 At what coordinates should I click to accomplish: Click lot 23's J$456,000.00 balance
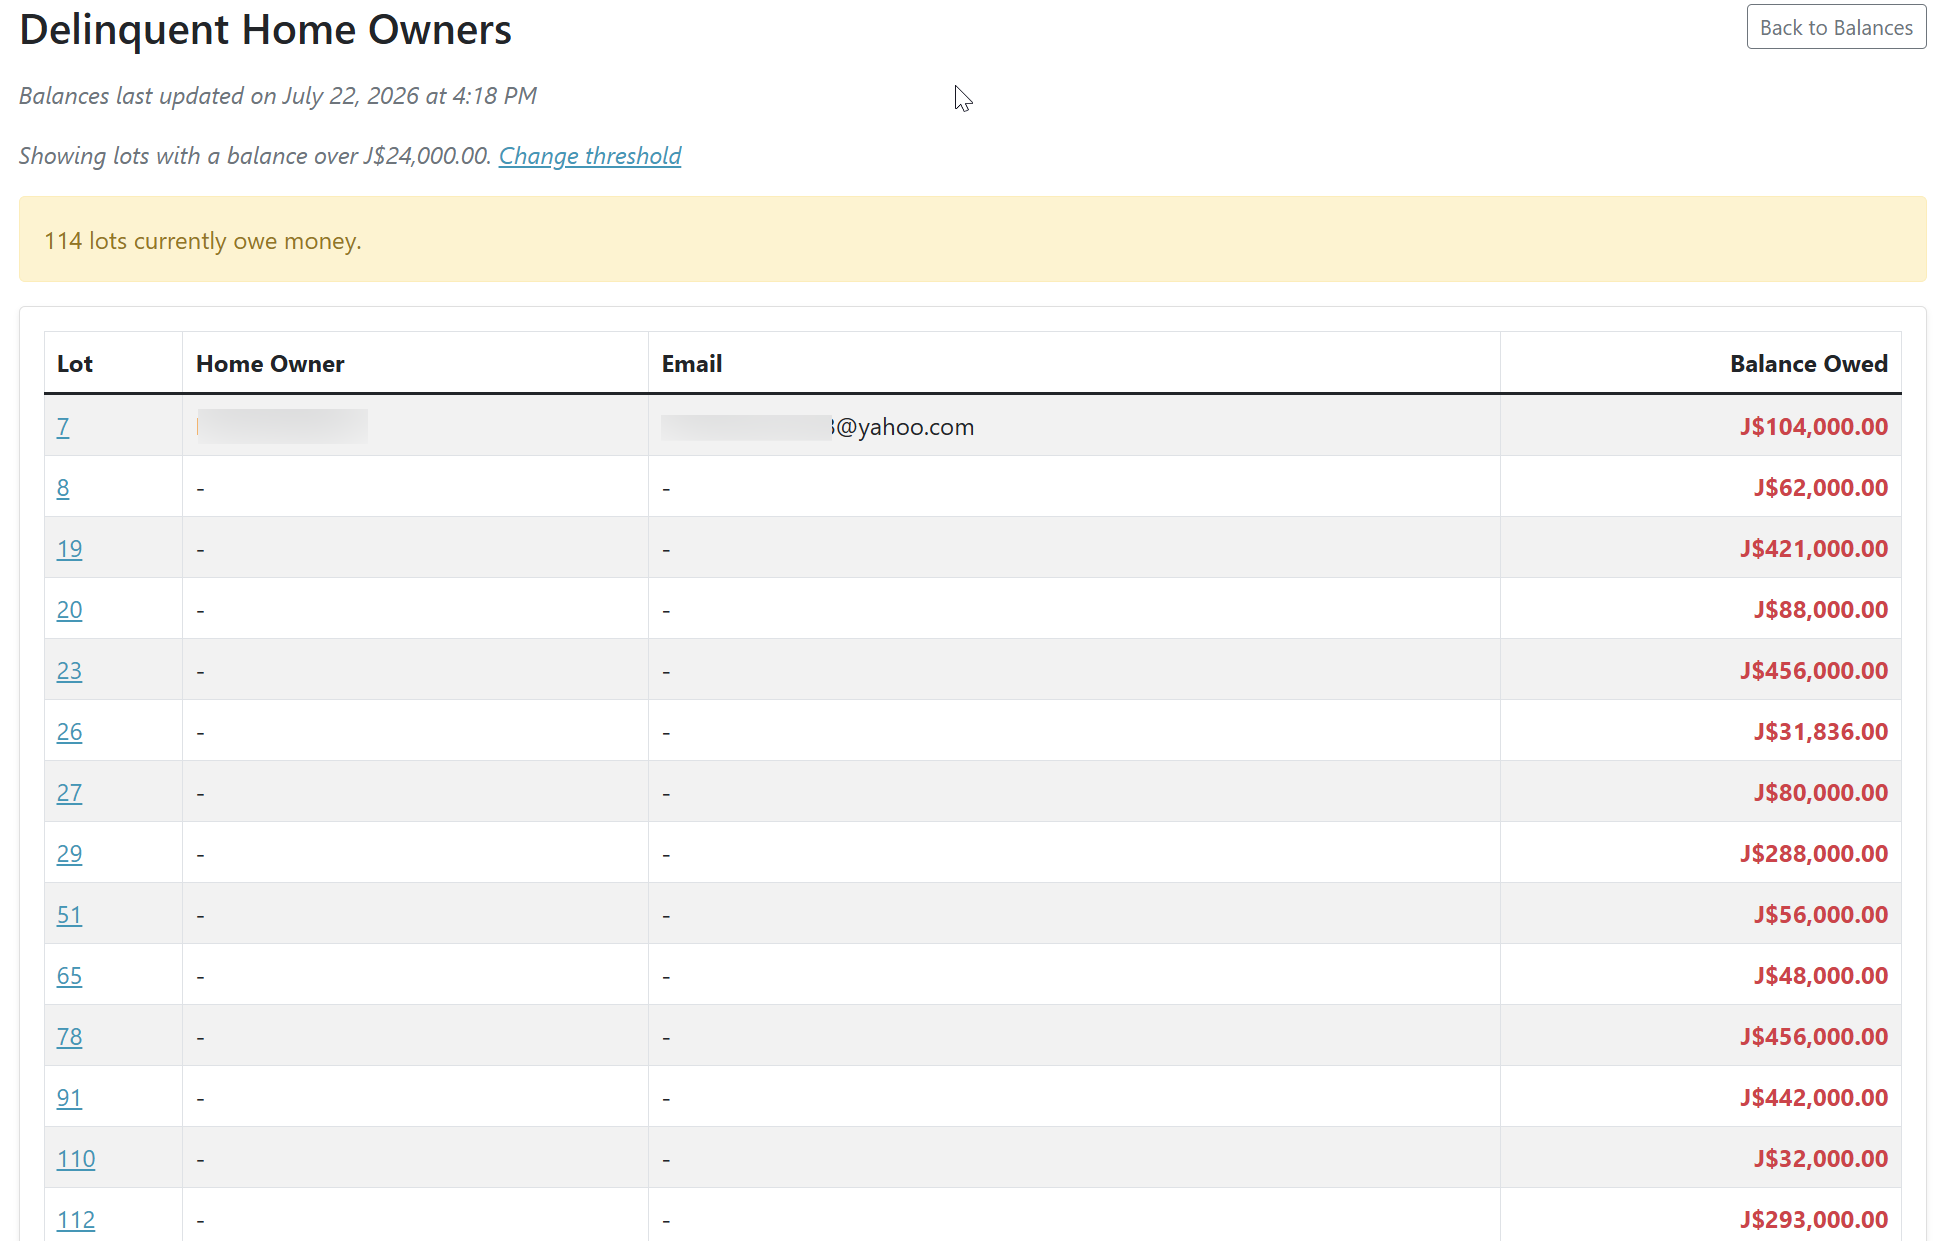(x=1814, y=671)
